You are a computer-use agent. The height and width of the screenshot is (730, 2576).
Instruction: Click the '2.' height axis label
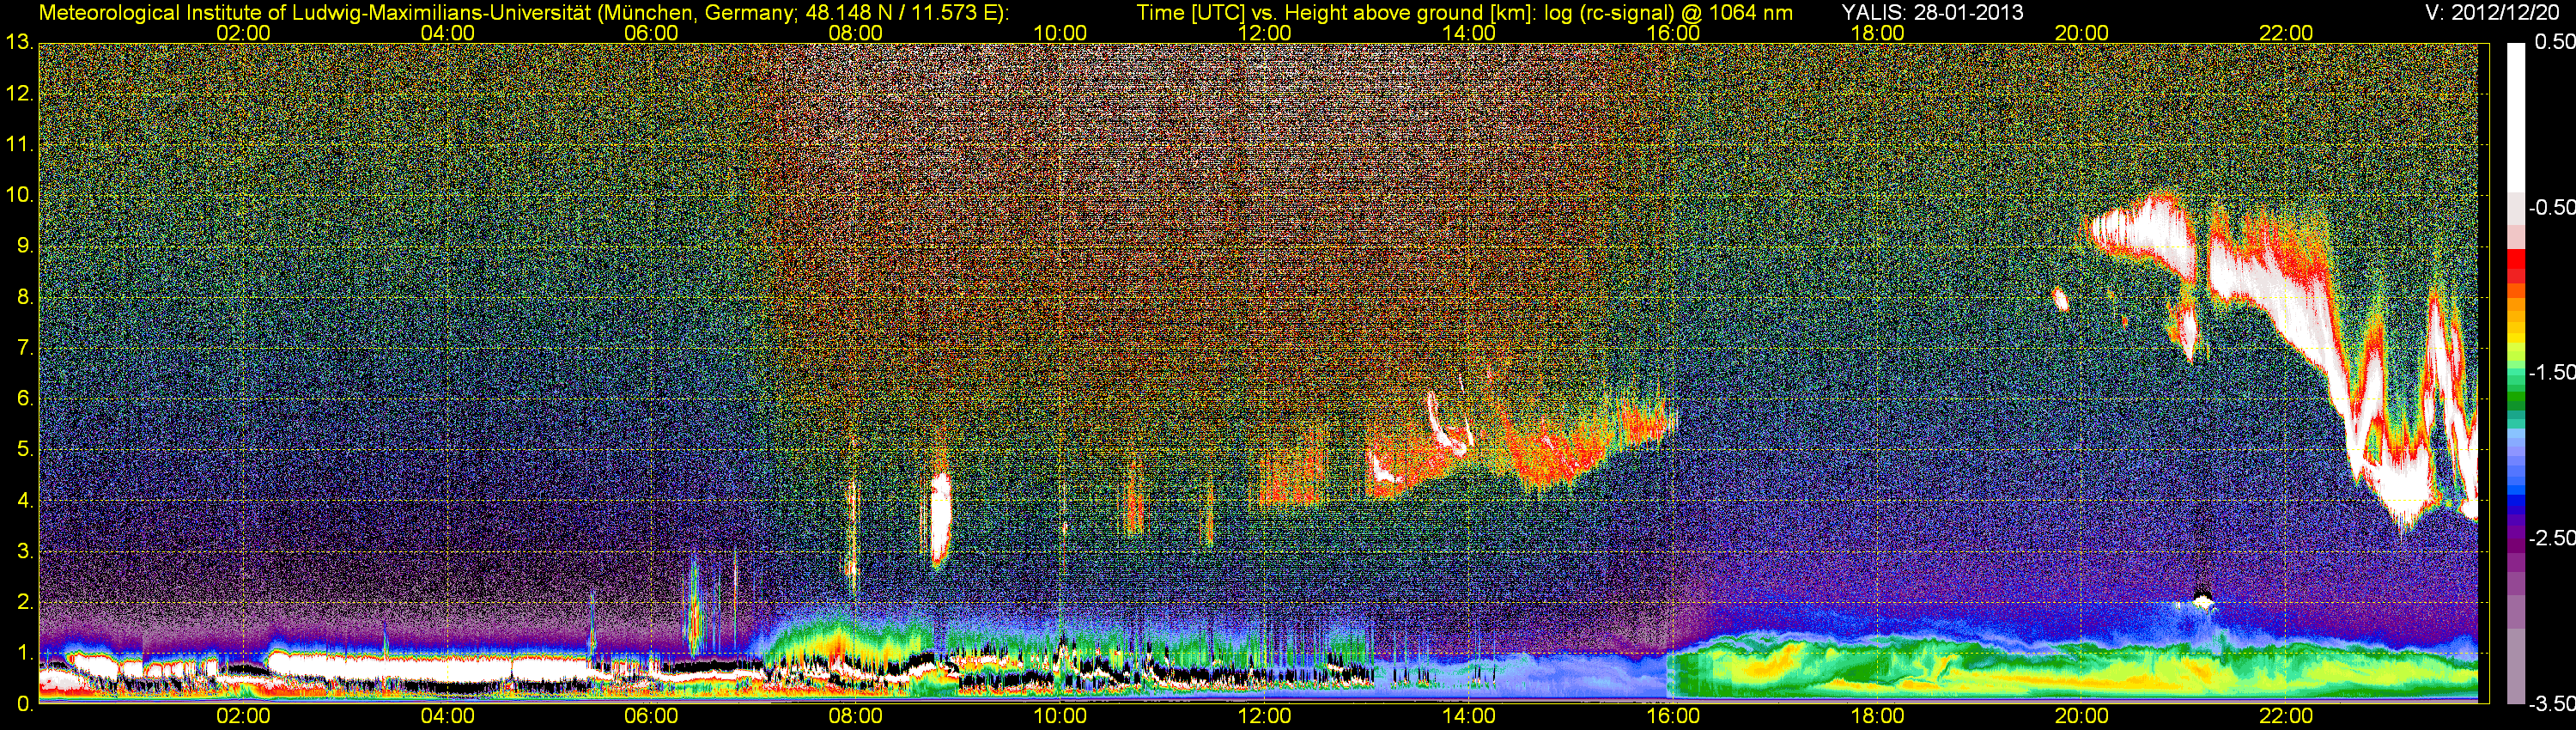pyautogui.click(x=24, y=602)
